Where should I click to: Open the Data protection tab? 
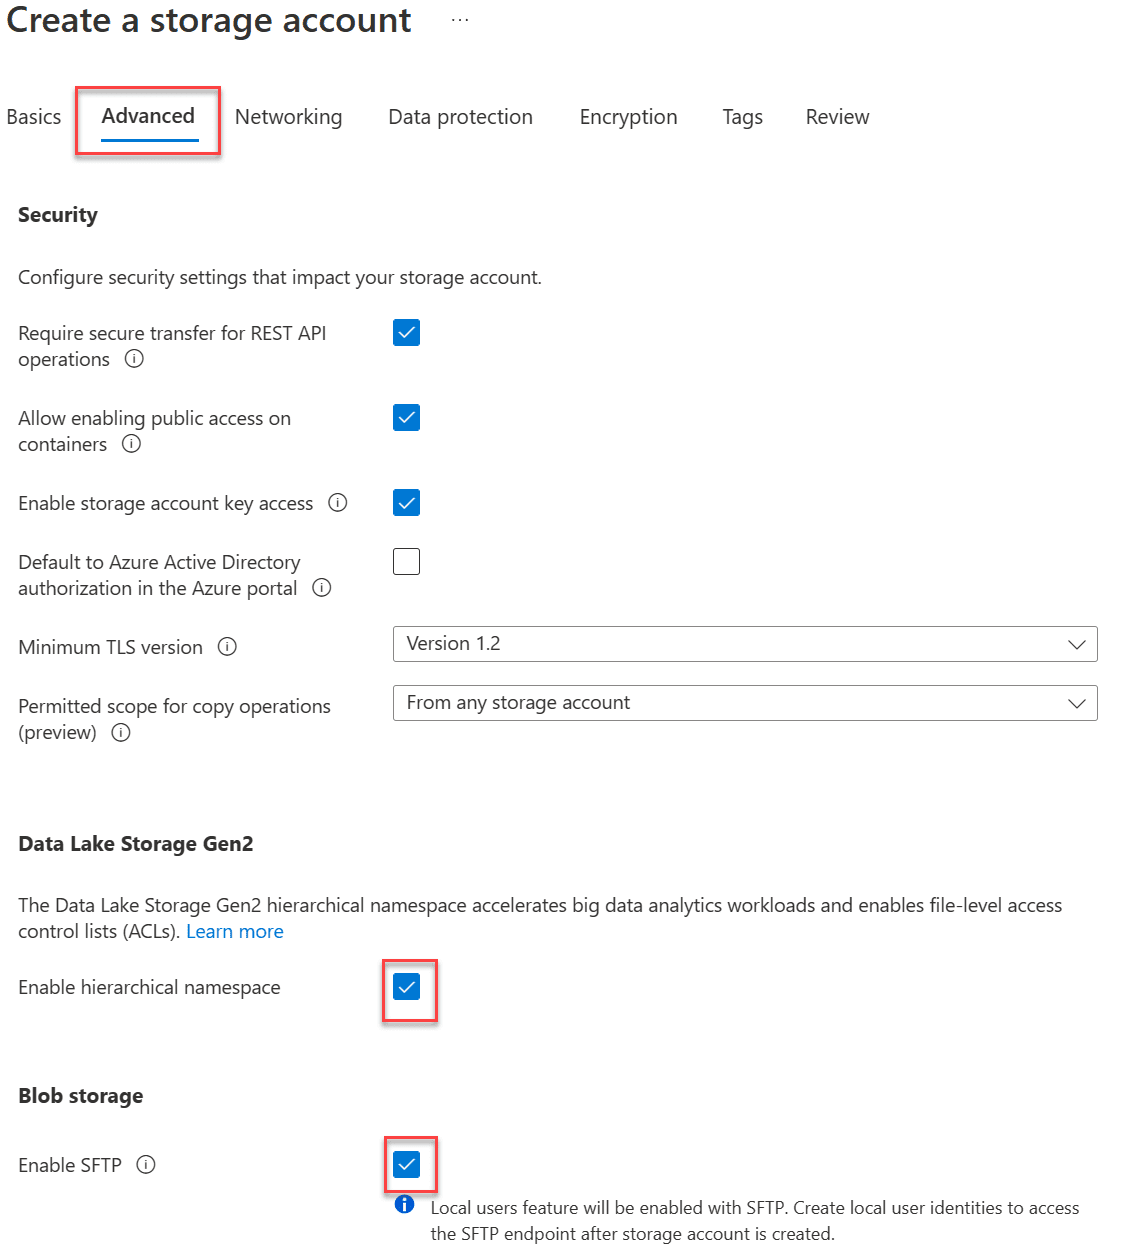(x=460, y=117)
